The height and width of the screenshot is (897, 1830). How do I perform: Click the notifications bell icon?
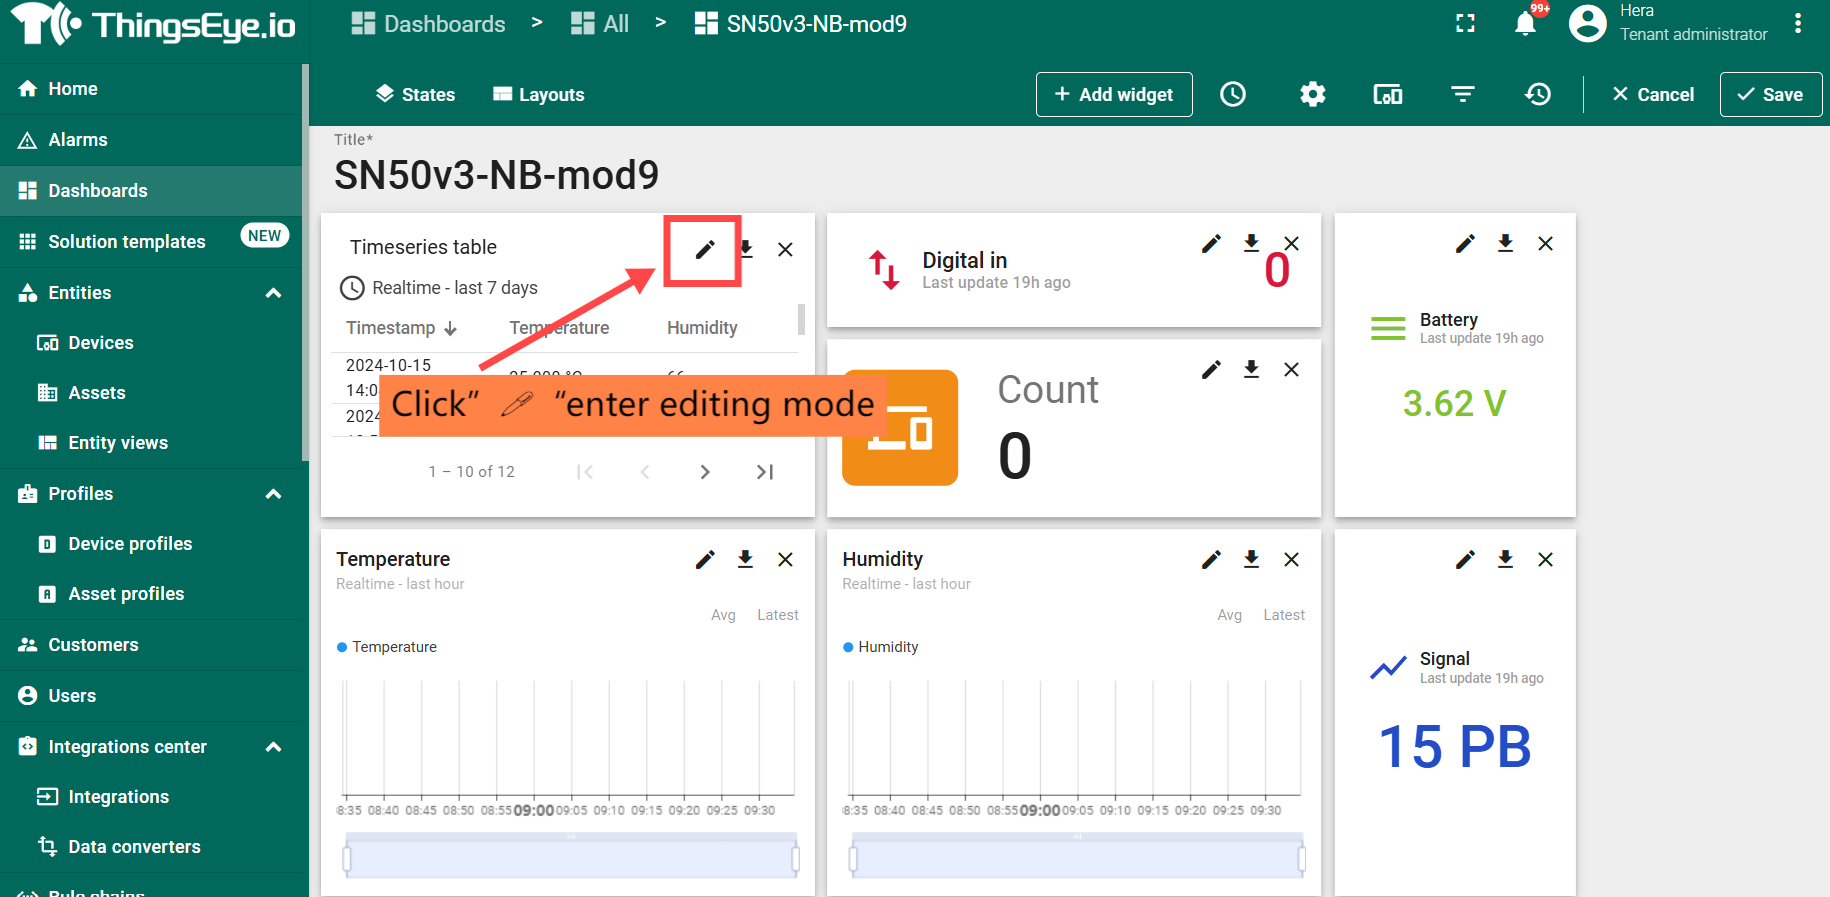[1525, 23]
